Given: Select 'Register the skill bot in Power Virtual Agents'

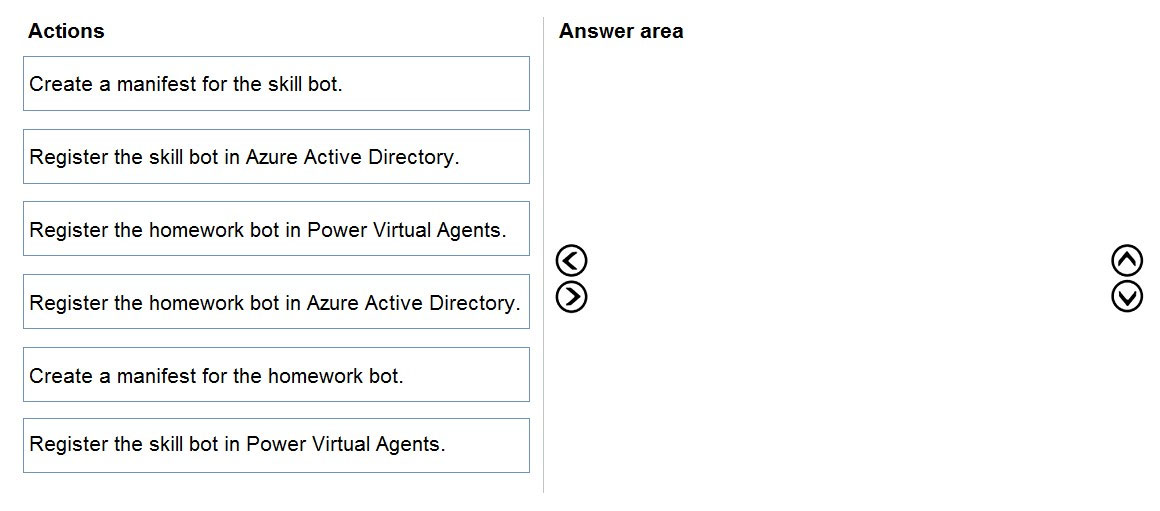Looking at the screenshot, I should [x=276, y=445].
